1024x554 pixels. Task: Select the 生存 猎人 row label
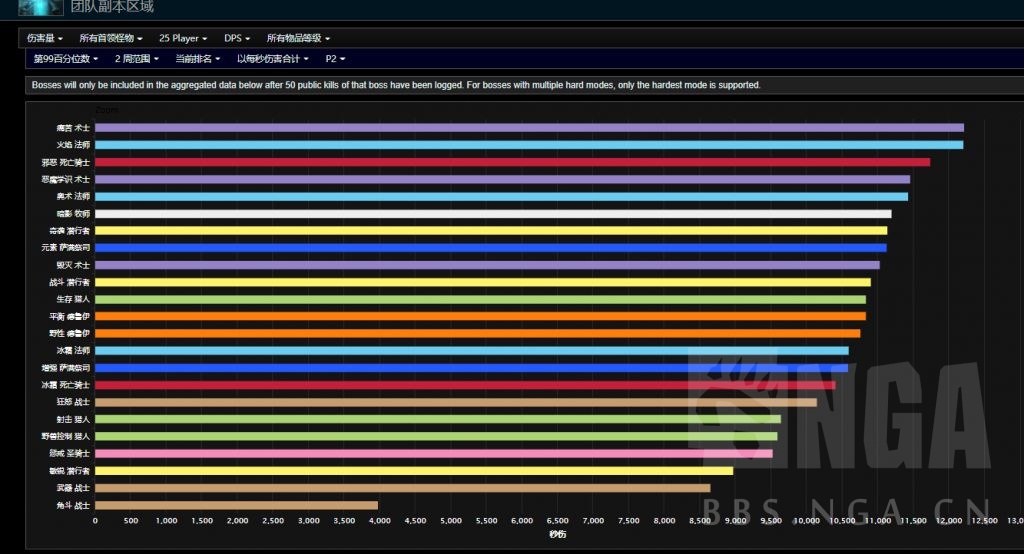[x=73, y=299]
